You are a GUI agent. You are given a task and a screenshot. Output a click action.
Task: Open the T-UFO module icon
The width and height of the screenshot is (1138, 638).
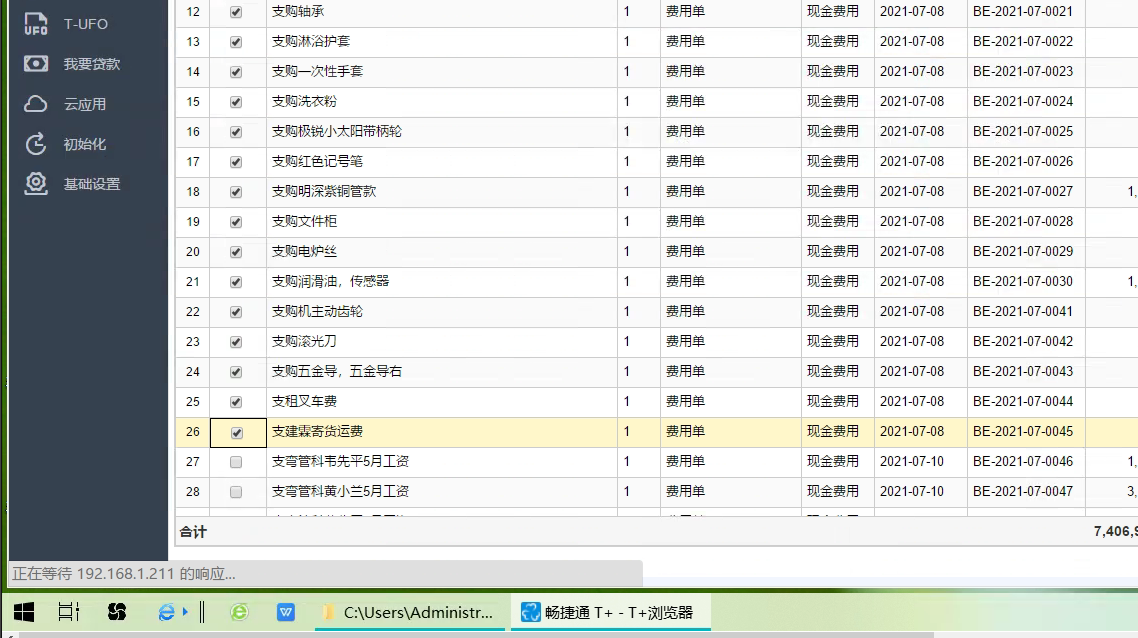(36, 24)
